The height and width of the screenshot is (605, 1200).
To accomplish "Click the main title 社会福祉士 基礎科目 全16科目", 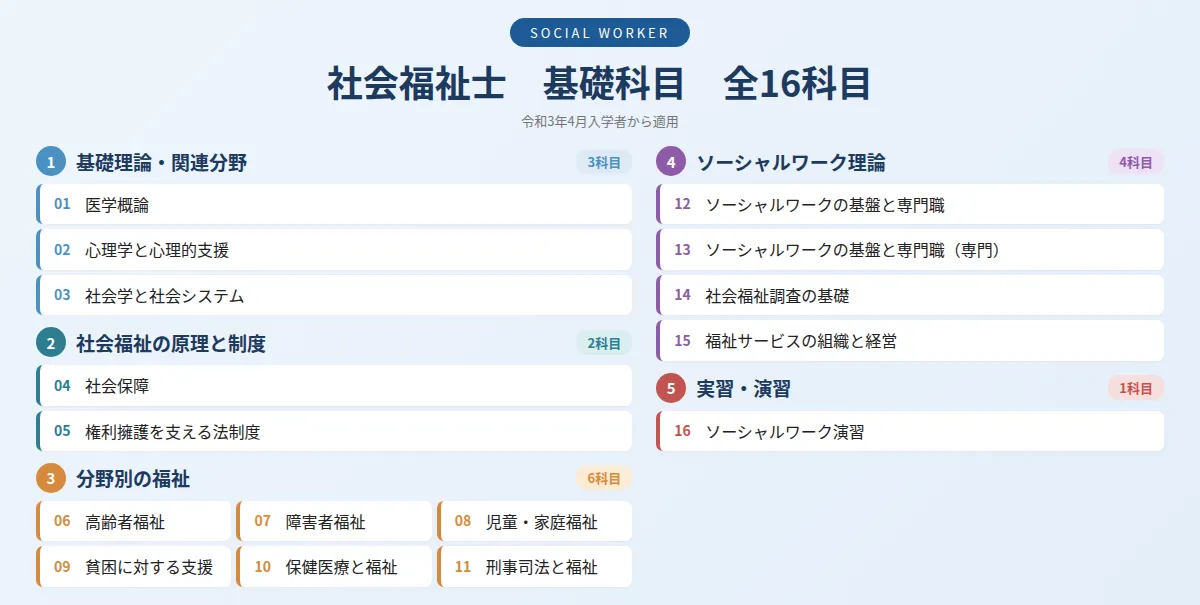I will [x=600, y=84].
